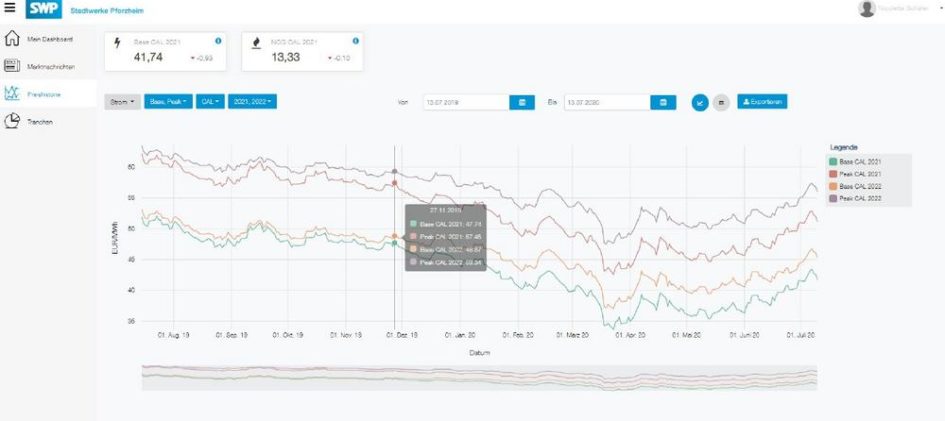Click the info icon on NCG CAL 2021 card
Image resolution: width=945 pixels, height=421 pixels.
(354, 41)
